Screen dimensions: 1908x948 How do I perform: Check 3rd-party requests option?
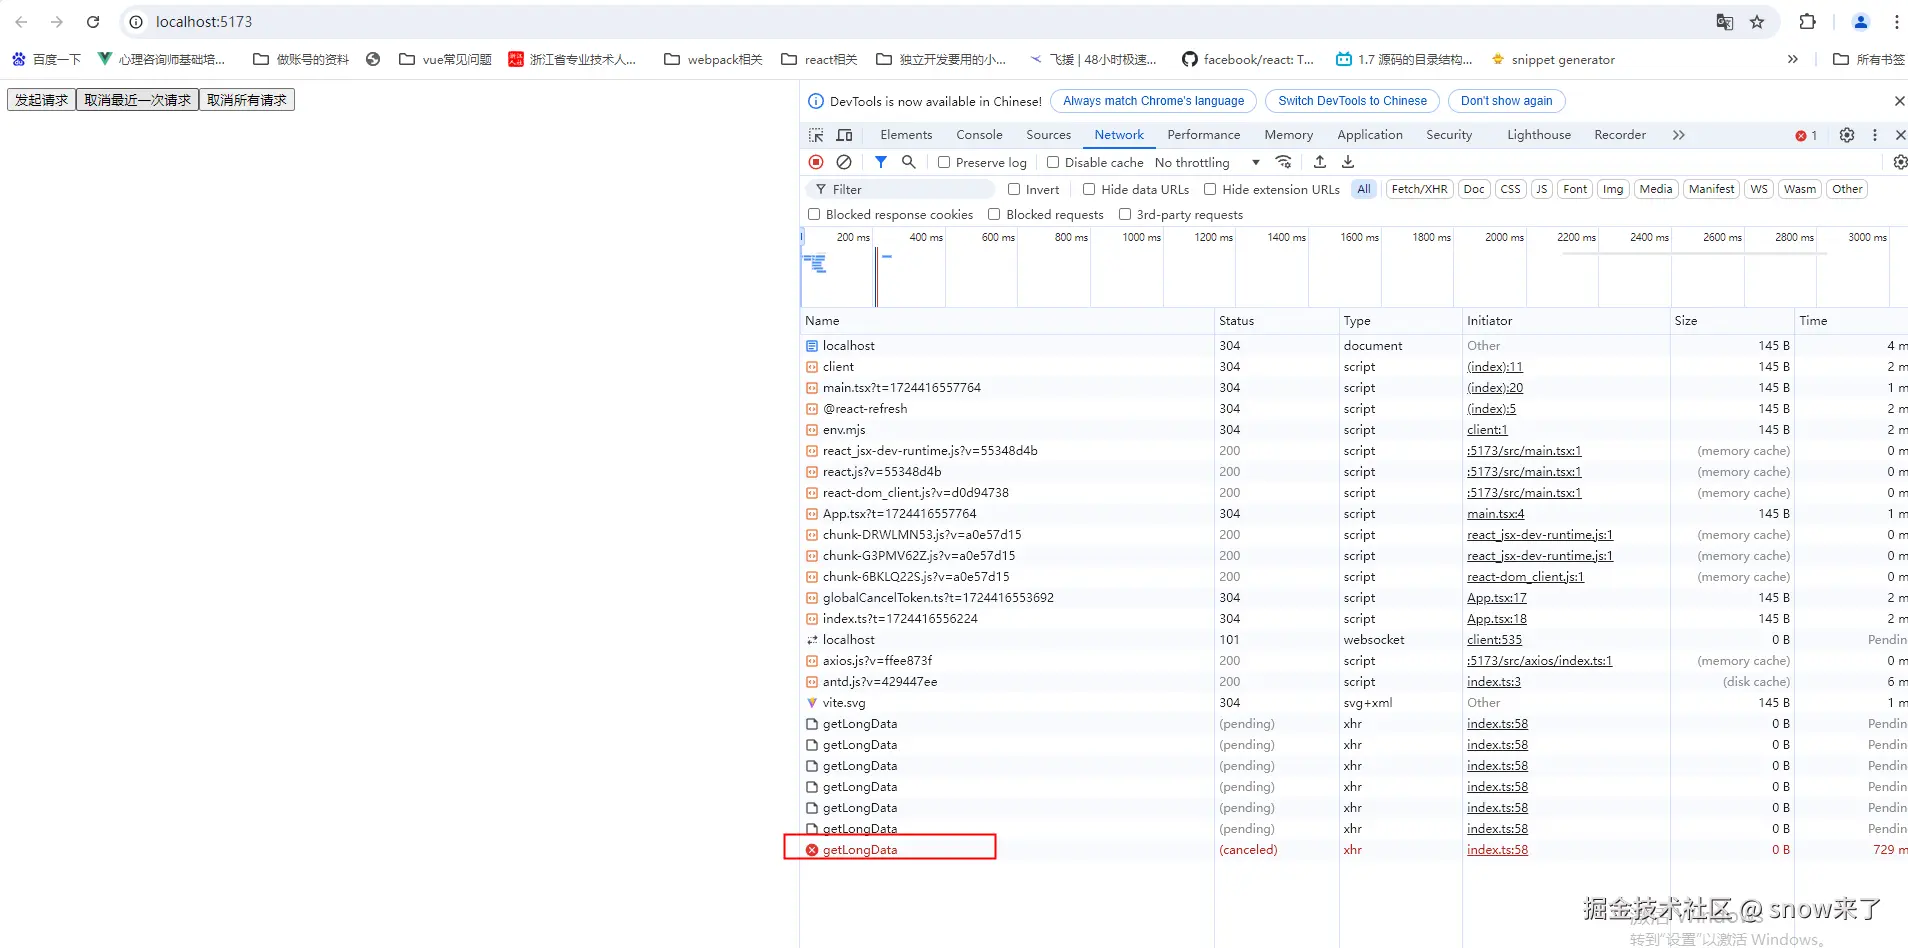(1125, 214)
